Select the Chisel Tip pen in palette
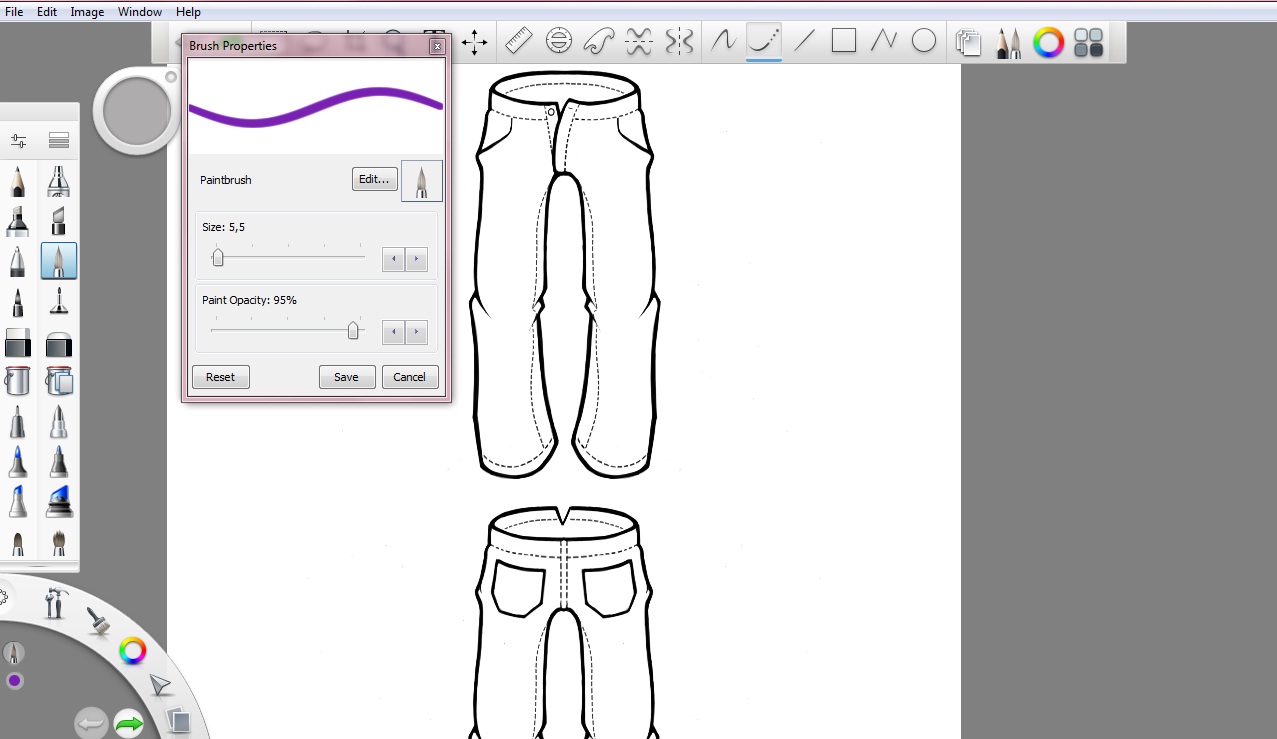Viewport: 1277px width, 739px height. click(59, 221)
